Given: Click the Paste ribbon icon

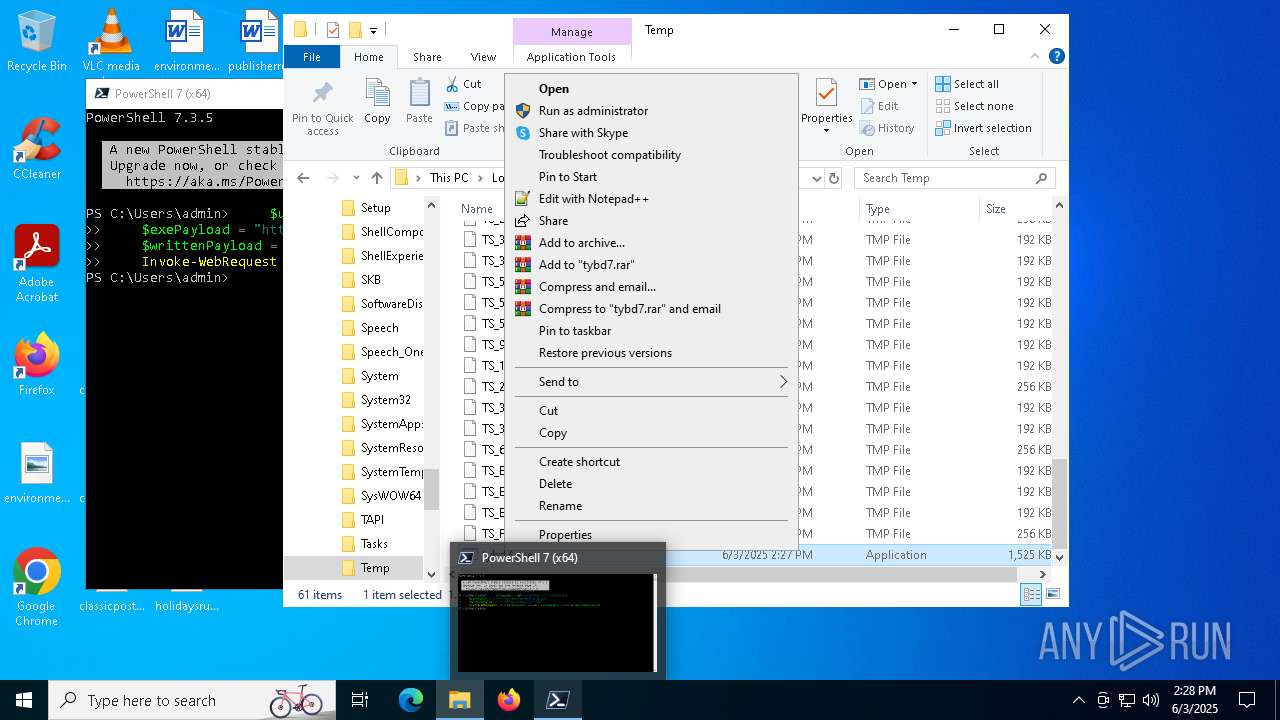Looking at the screenshot, I should coord(419,102).
